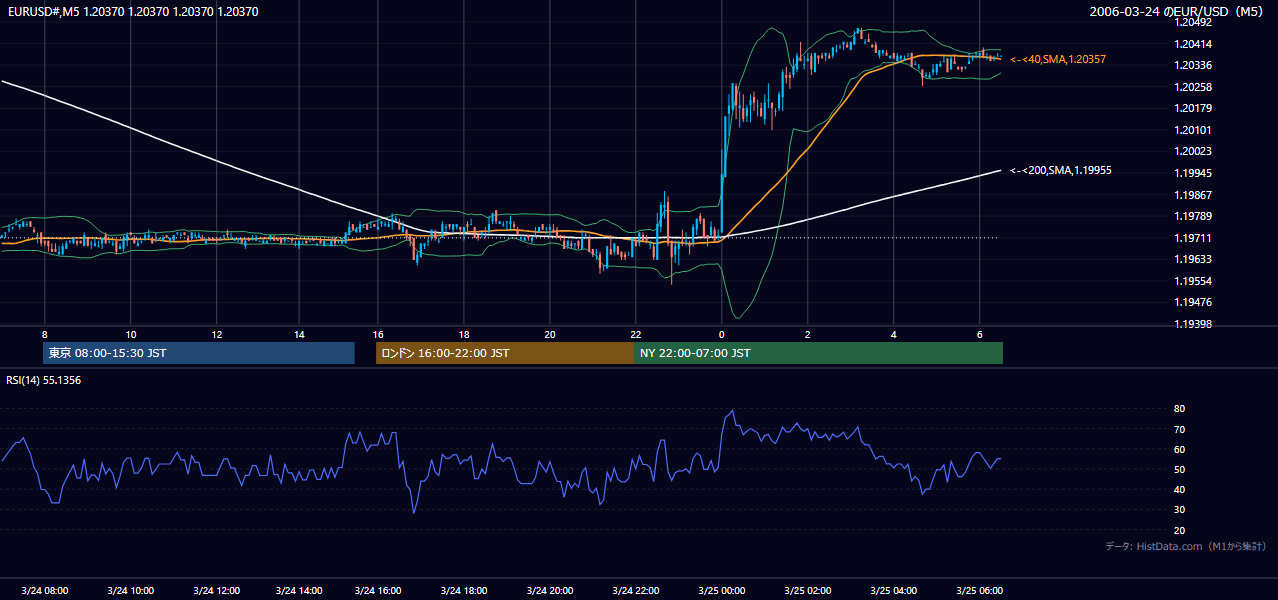
Task: Click price level 1.20336 on the price axis
Action: coord(1192,65)
